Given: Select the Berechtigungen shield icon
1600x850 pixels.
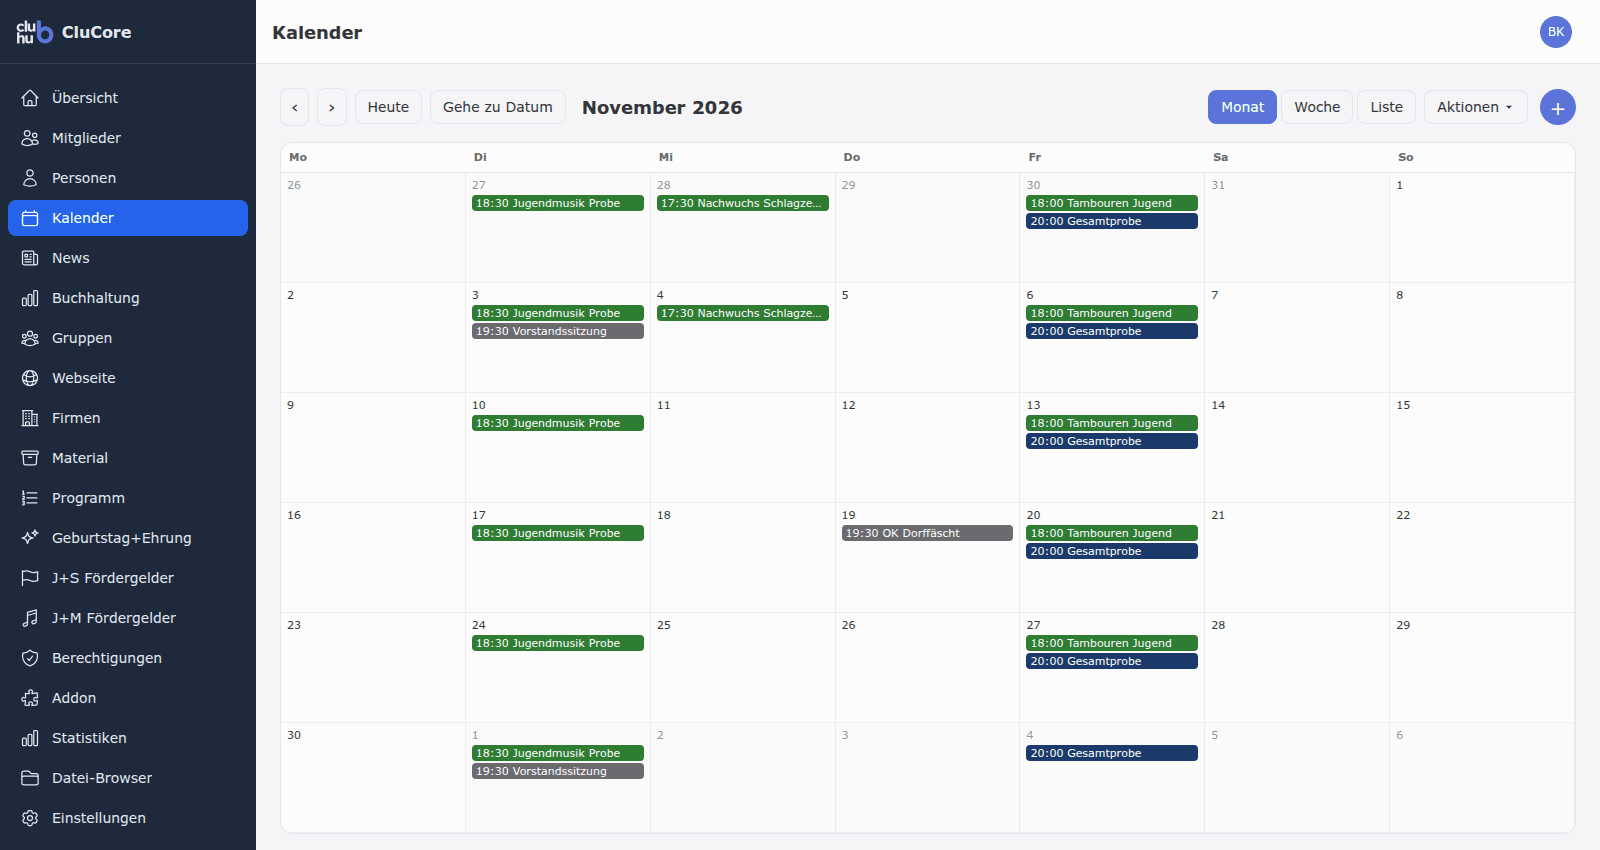Looking at the screenshot, I should click(30, 658).
